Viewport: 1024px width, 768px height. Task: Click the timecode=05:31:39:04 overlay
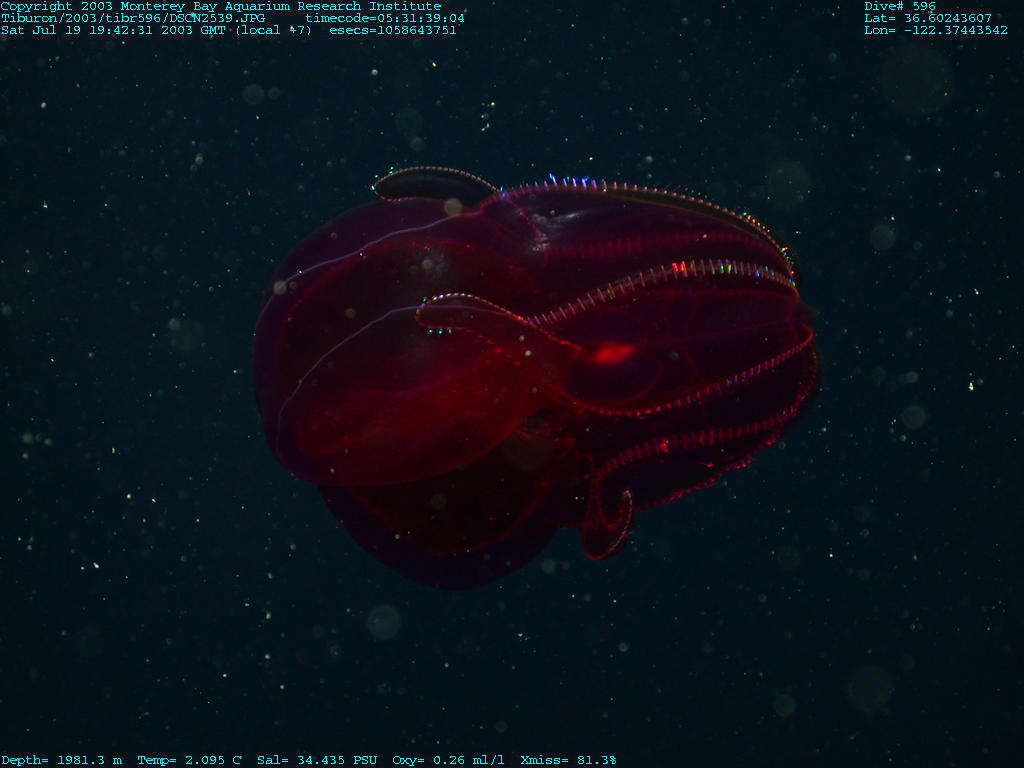(x=384, y=18)
